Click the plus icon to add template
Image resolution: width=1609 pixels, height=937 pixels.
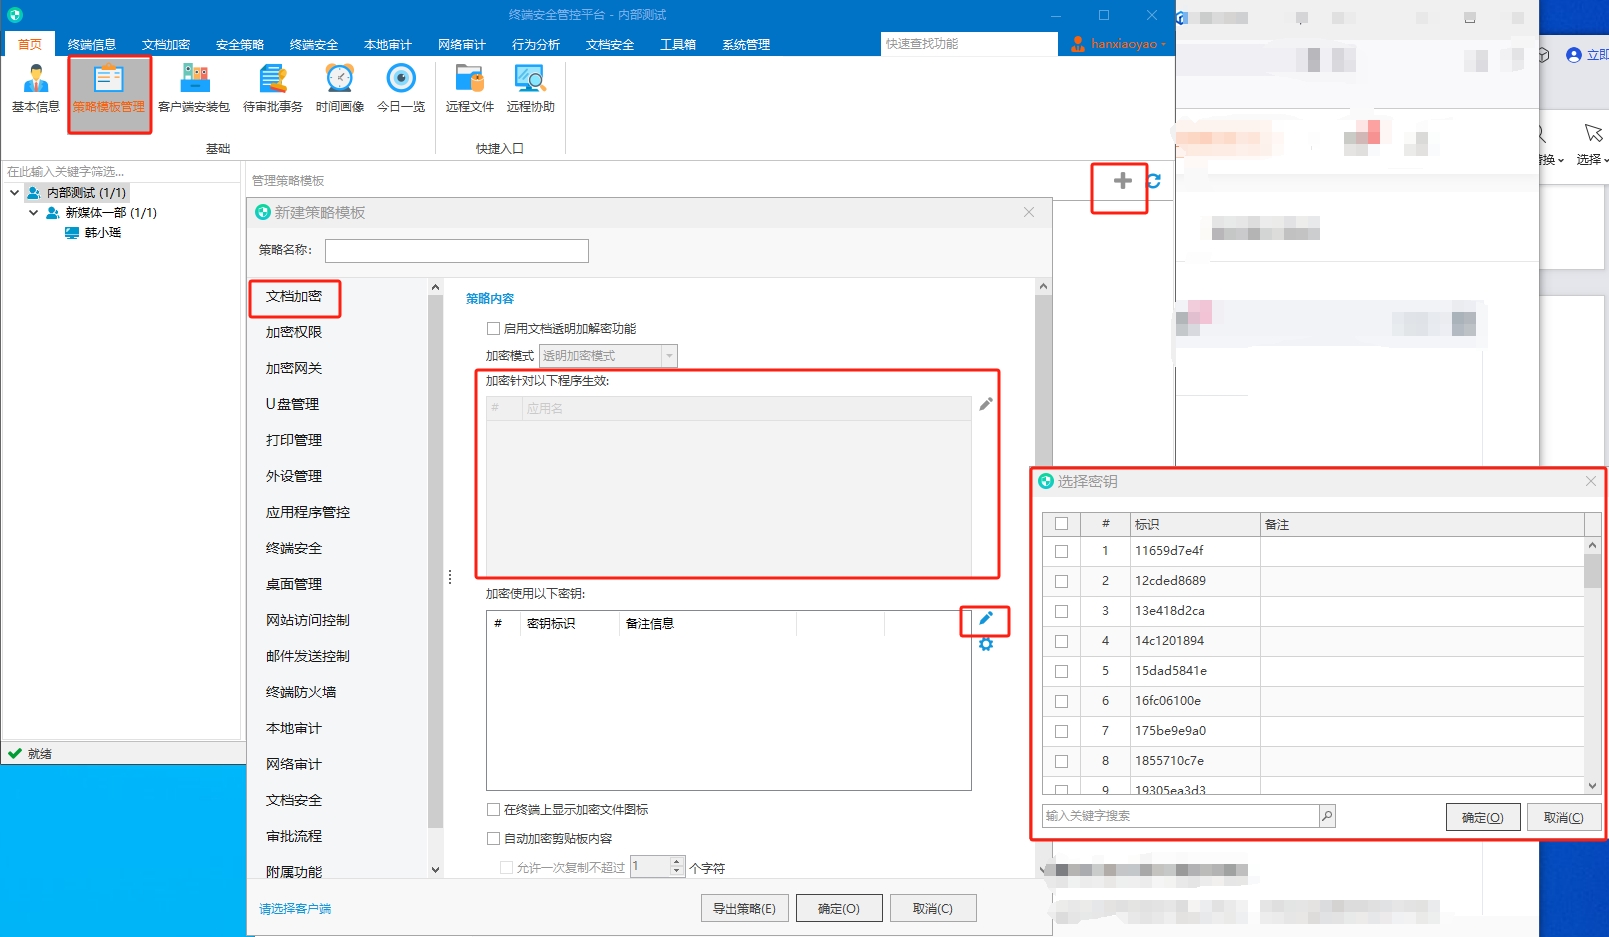pos(1122,180)
